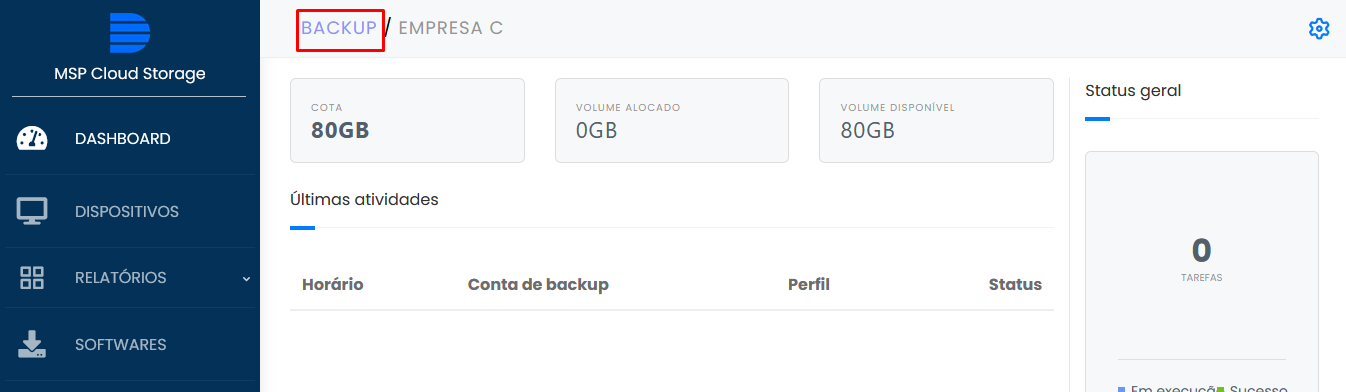This screenshot has height=392, width=1346.
Task: Sort by Status column header
Action: pos(1015,284)
